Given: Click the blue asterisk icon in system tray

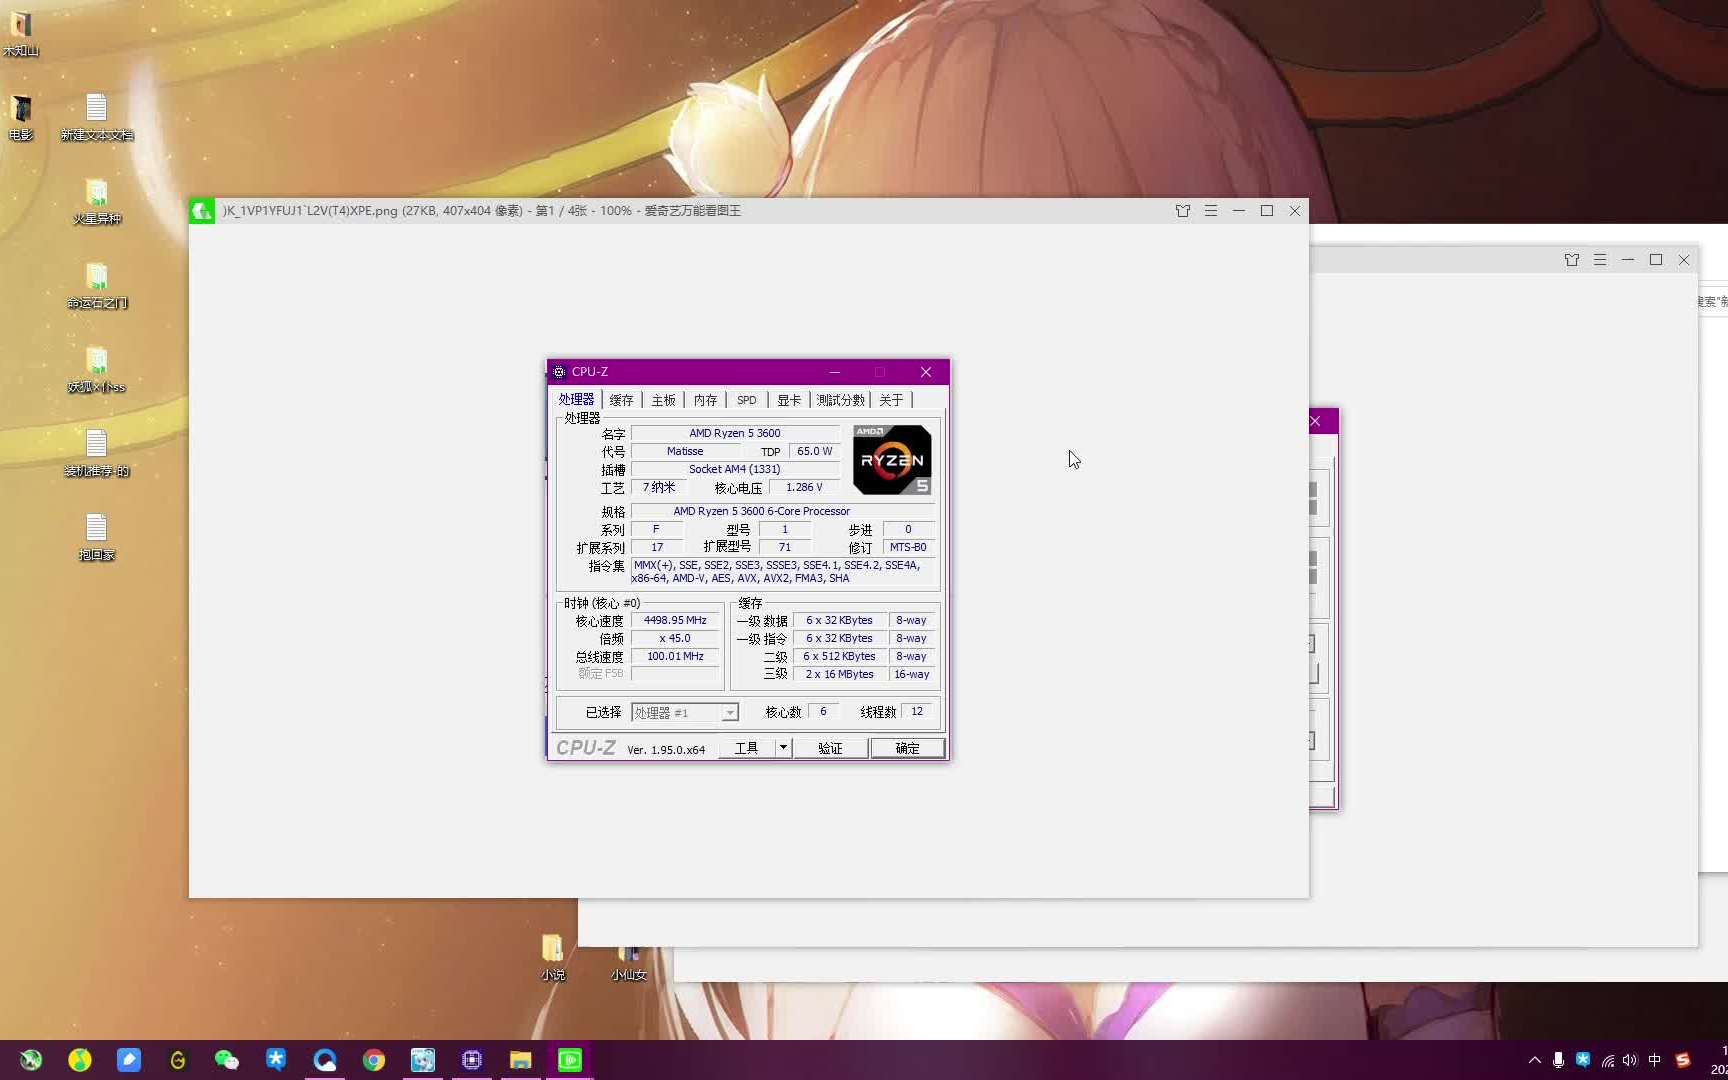Looking at the screenshot, I should pyautogui.click(x=1583, y=1060).
